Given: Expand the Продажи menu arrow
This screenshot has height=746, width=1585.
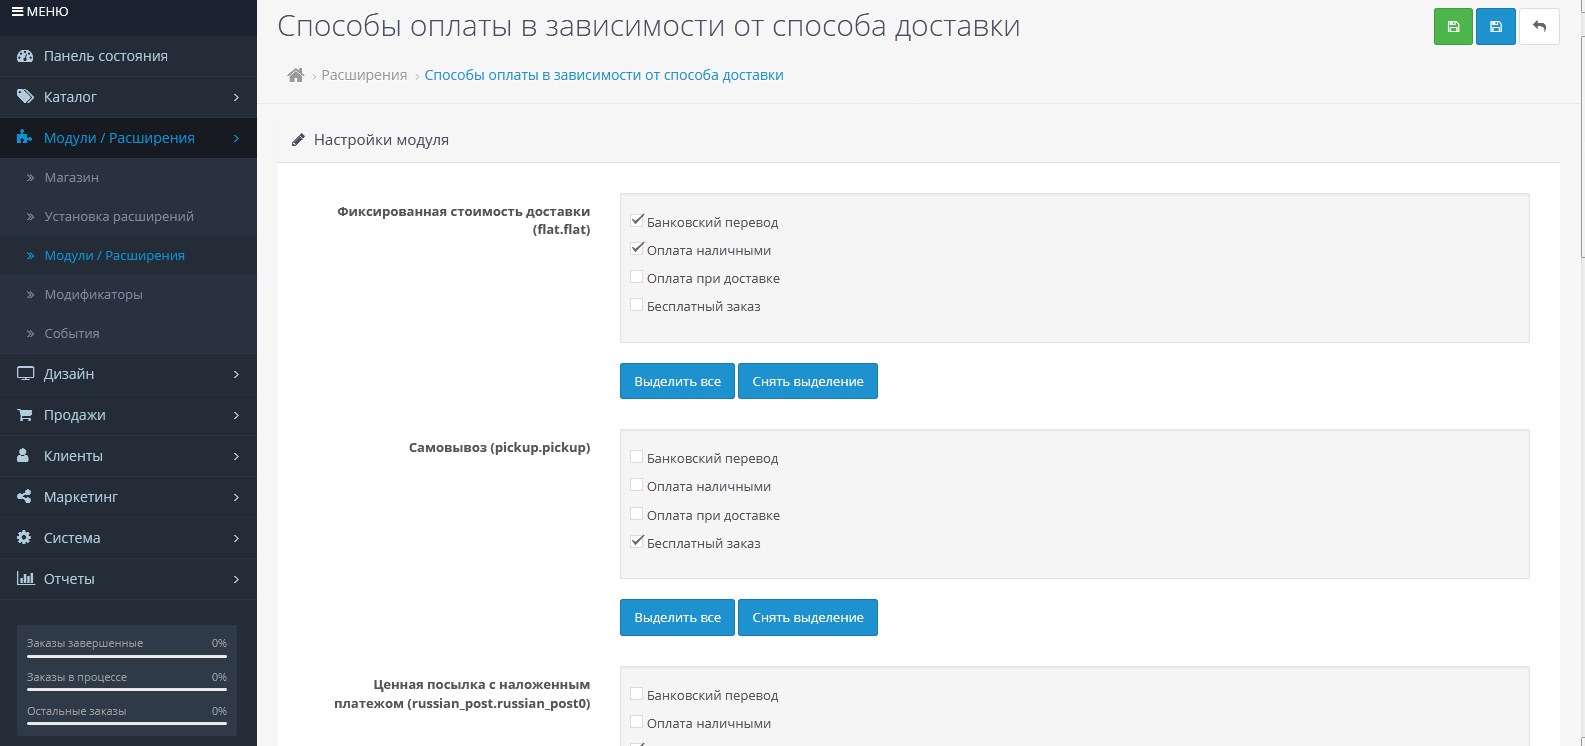Looking at the screenshot, I should (x=236, y=415).
